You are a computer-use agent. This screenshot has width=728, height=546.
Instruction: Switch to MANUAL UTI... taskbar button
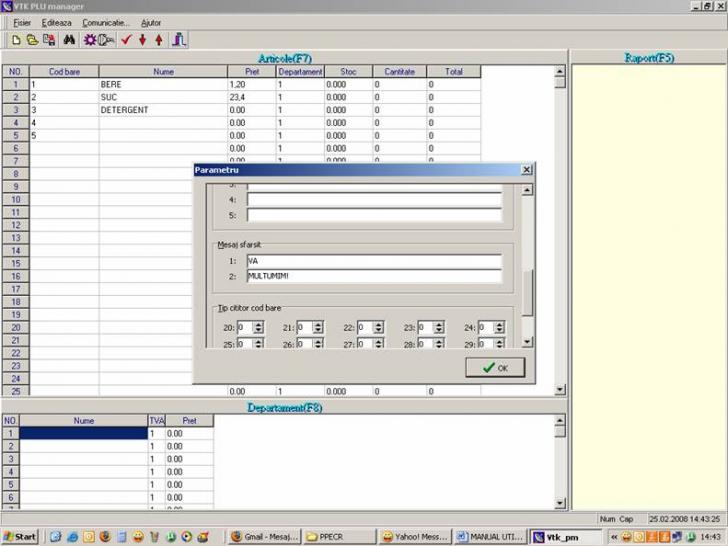coord(490,537)
